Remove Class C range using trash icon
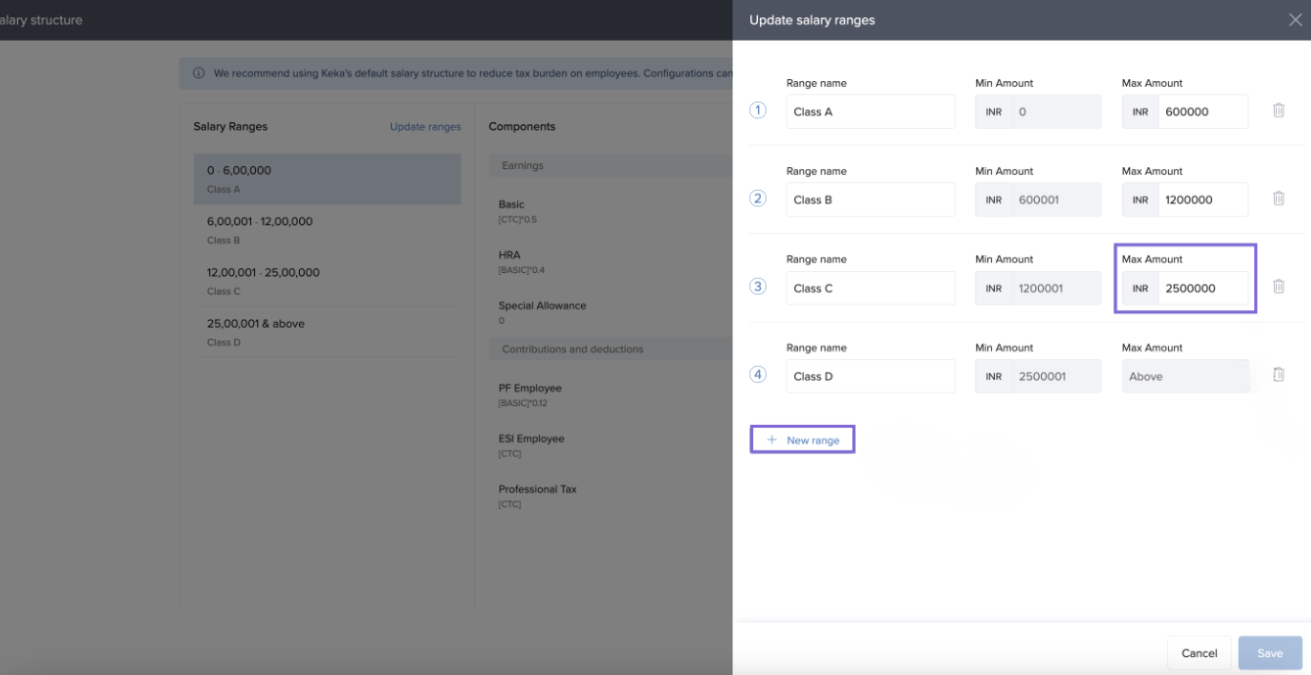 pos(1278,287)
